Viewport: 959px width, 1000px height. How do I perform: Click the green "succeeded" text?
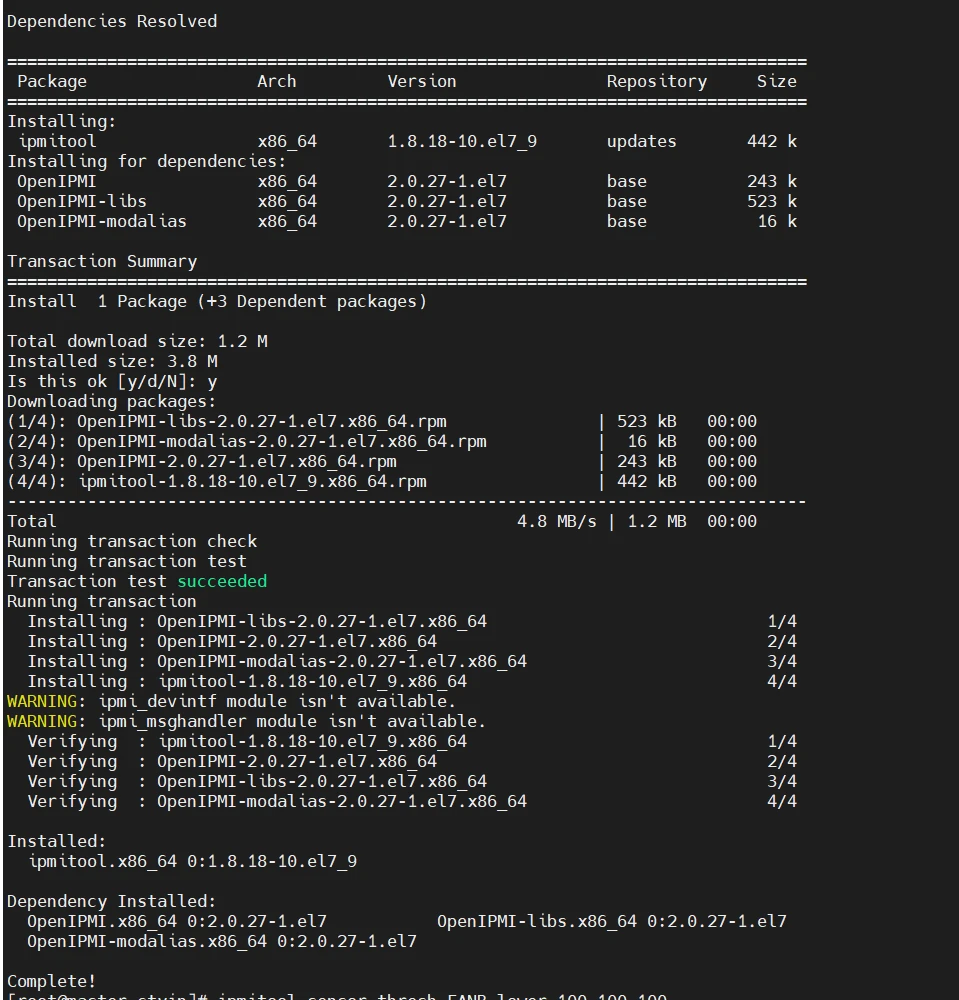click(222, 581)
